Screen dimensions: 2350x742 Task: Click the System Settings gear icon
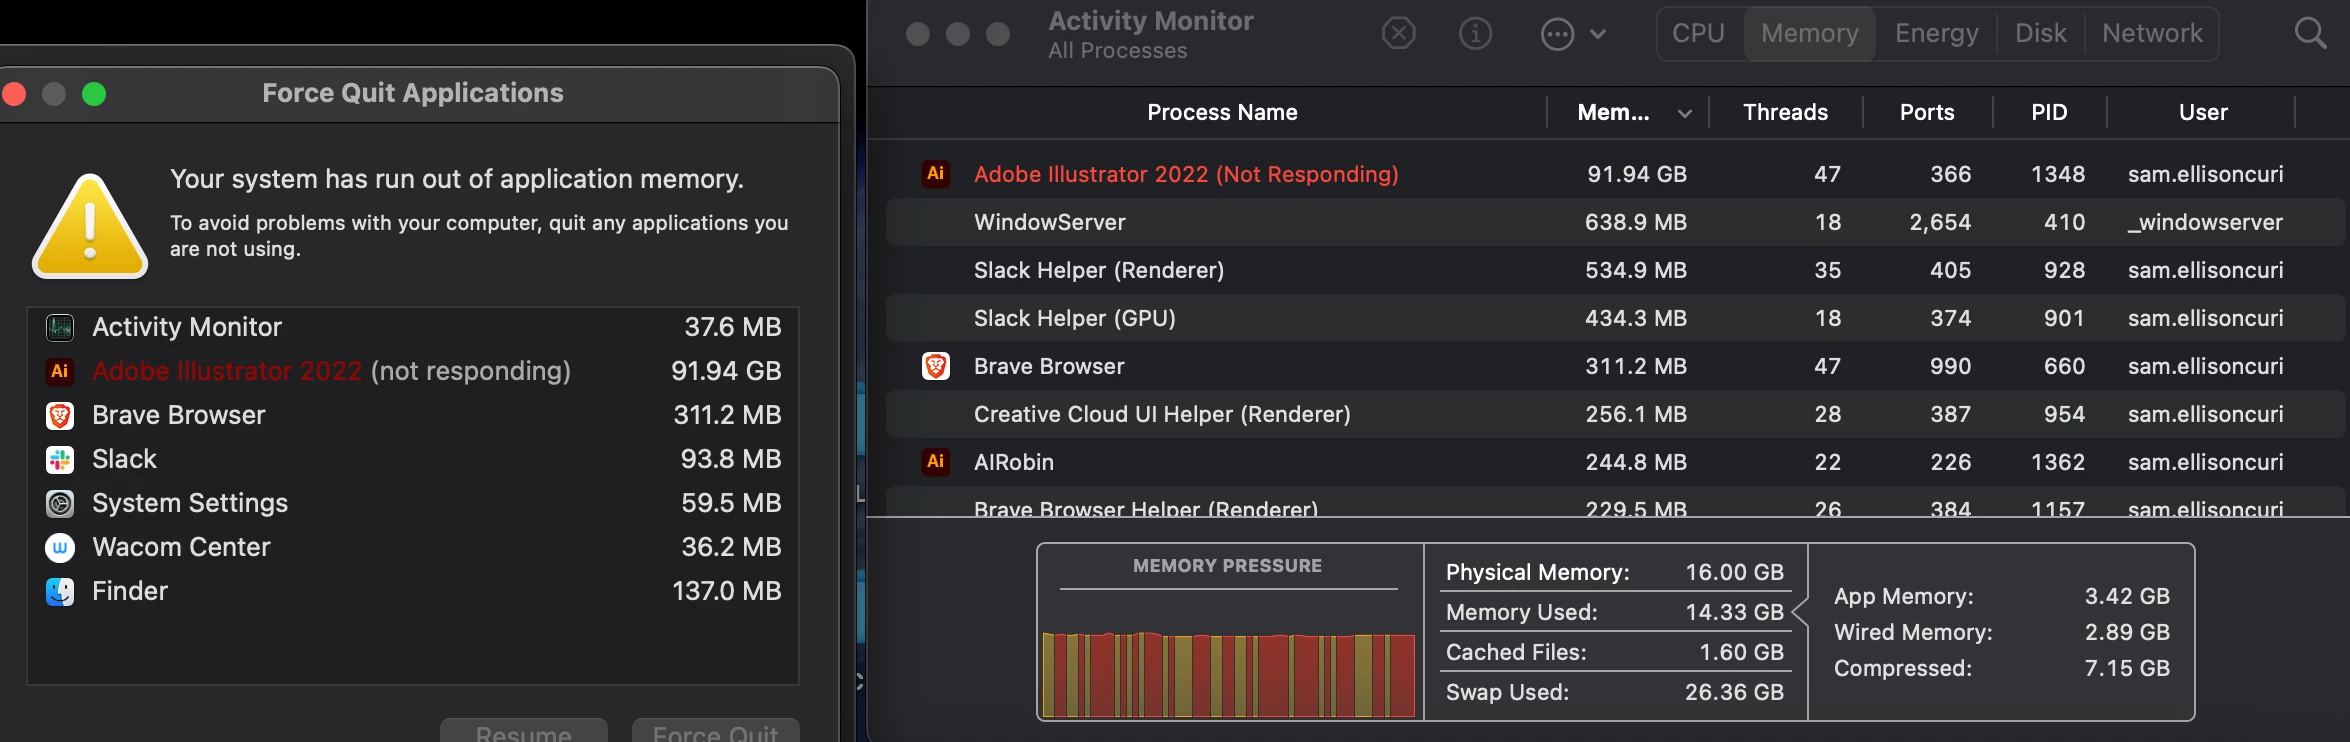click(60, 503)
